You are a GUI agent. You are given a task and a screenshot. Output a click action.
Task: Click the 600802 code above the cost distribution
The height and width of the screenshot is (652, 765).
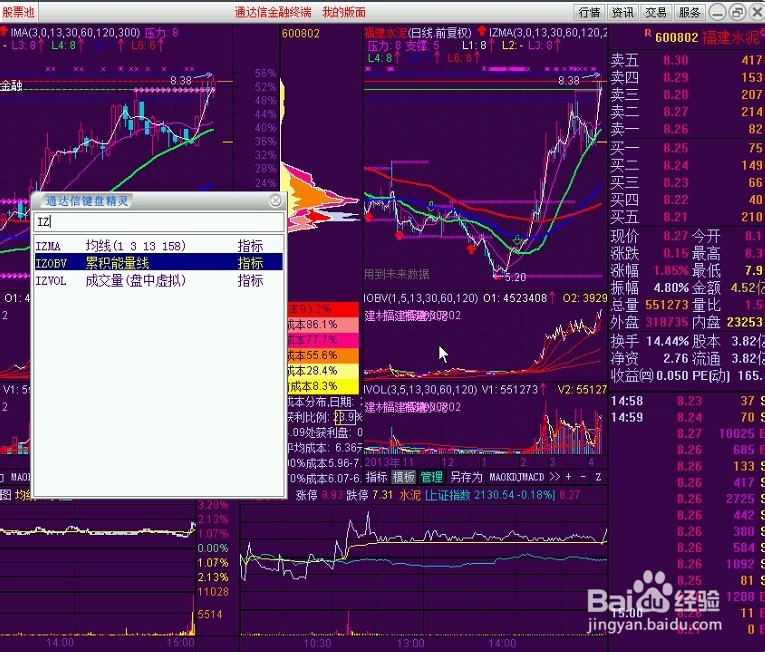click(x=301, y=33)
